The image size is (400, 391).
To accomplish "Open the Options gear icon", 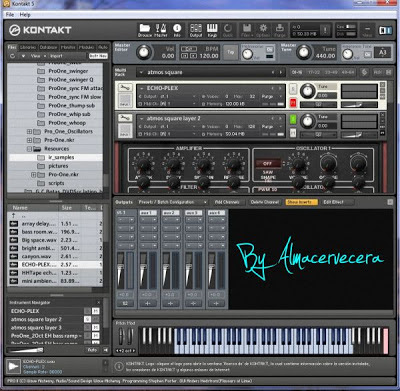I will [263, 30].
